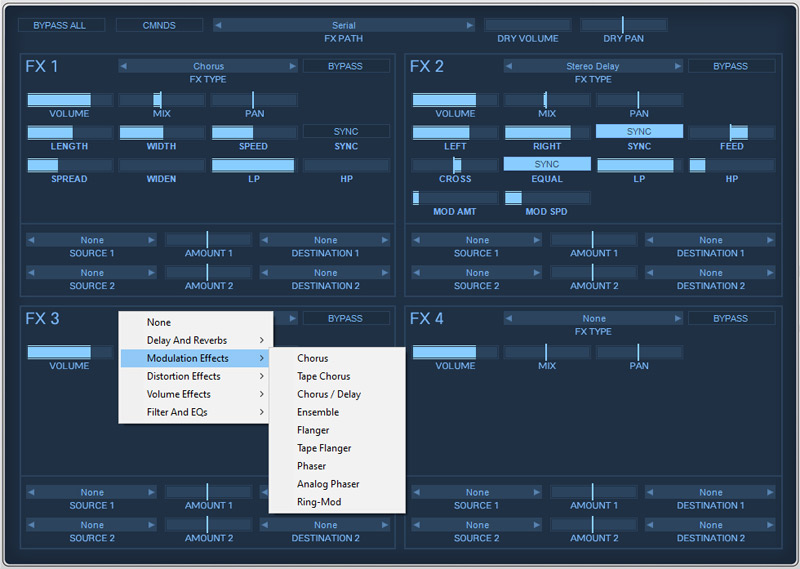Image resolution: width=800 pixels, height=569 pixels.
Task: Click next arrow on FX 1 type selector
Action: pyautogui.click(x=292, y=67)
